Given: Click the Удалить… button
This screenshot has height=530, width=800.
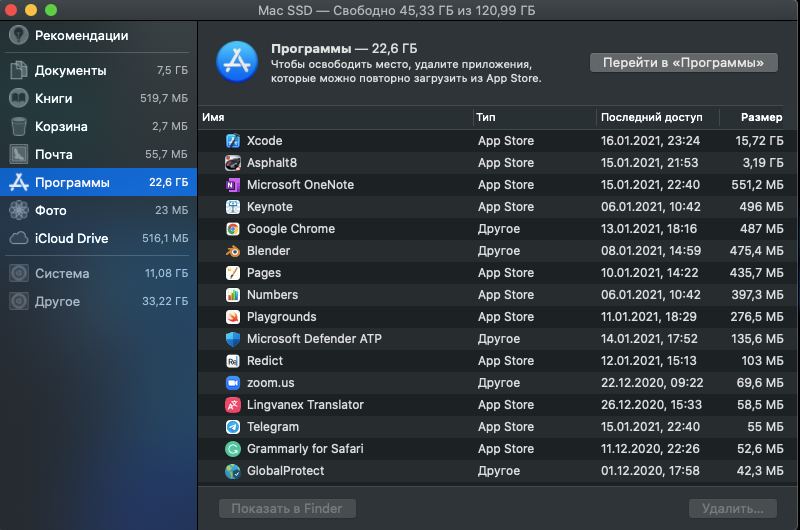Looking at the screenshot, I should (733, 509).
